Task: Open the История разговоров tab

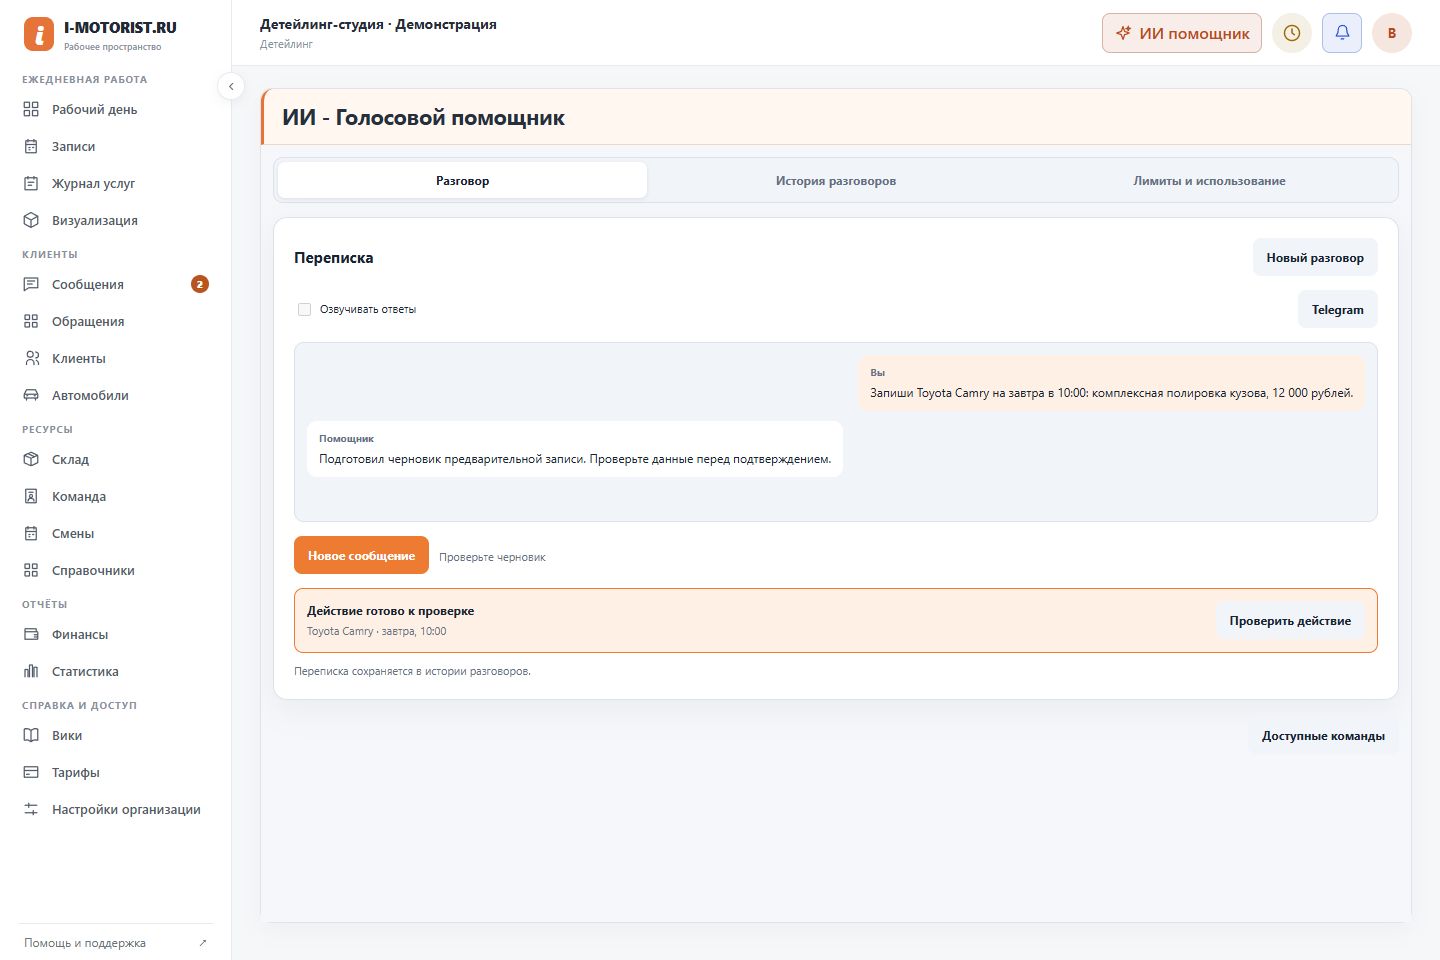Action: click(836, 180)
